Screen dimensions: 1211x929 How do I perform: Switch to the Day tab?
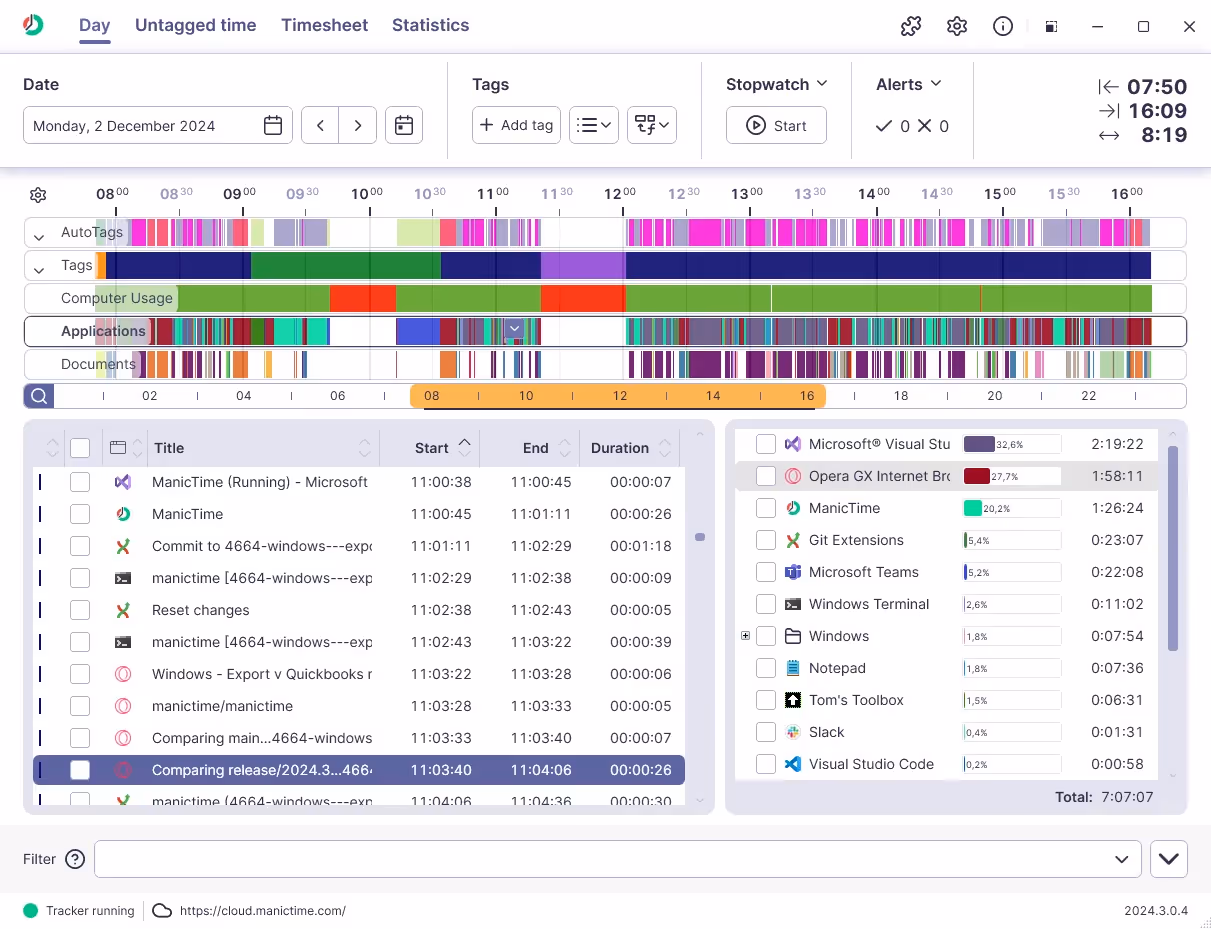click(x=95, y=25)
